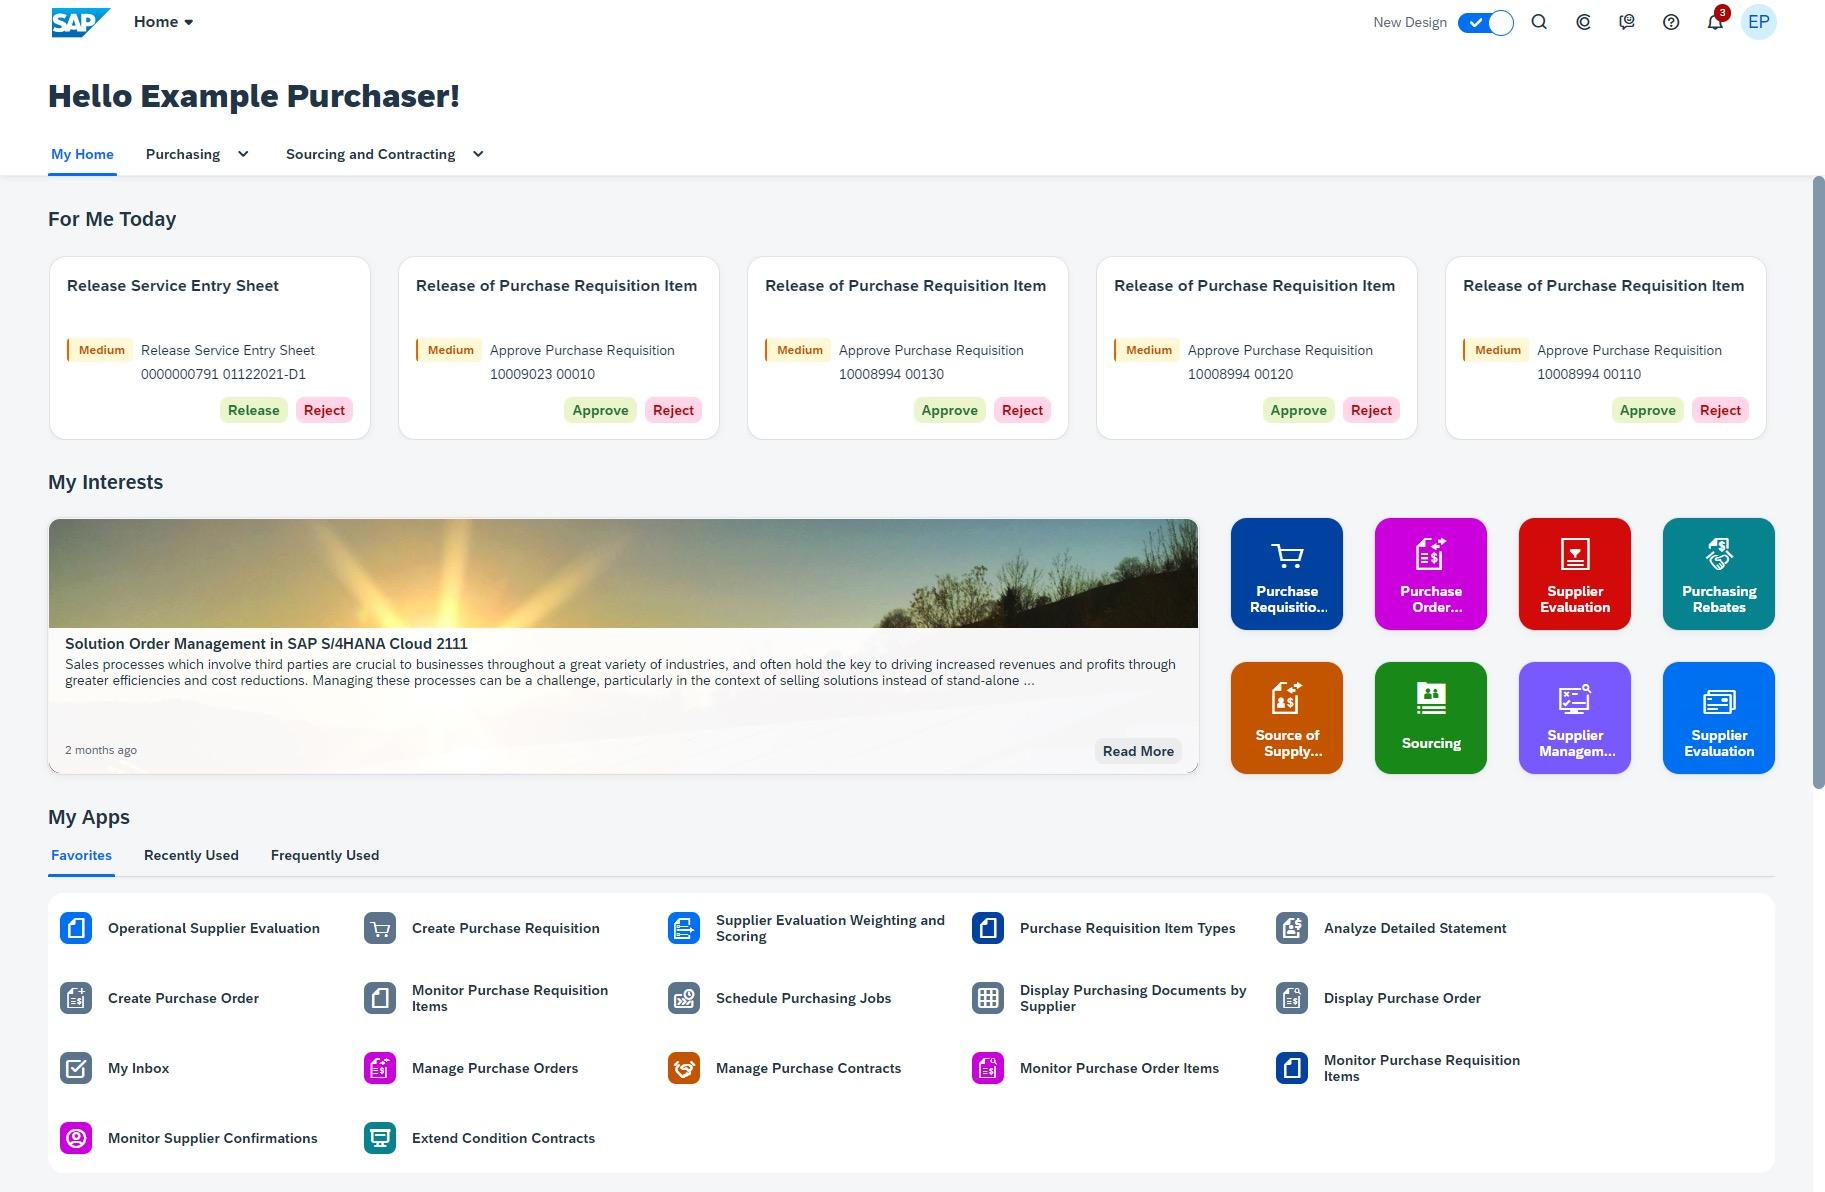Approve purchase requisition 10008994 00120
Image resolution: width=1825 pixels, height=1192 pixels.
pos(1298,410)
